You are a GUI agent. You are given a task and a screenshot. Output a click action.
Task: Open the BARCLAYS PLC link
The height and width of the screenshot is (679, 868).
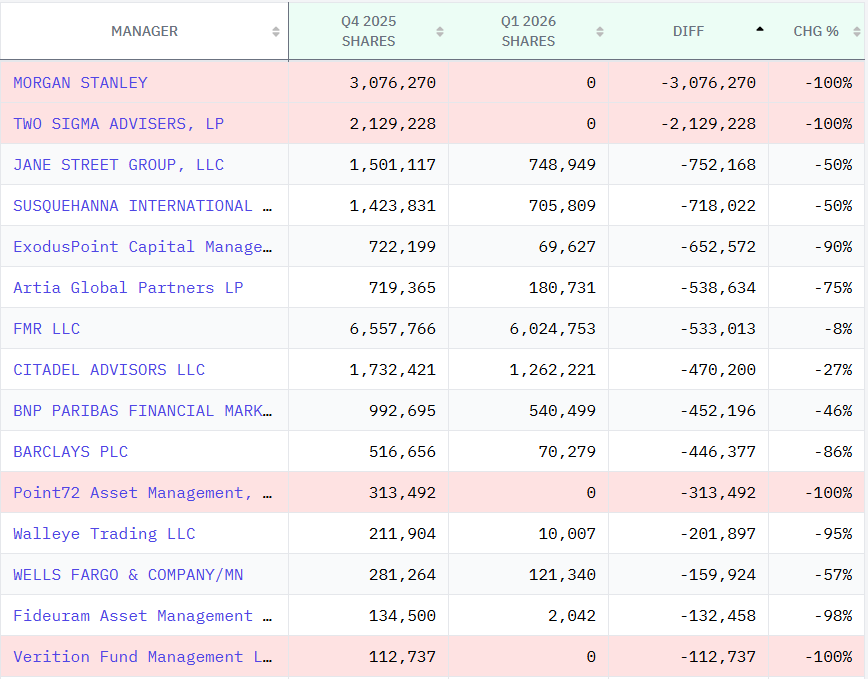(71, 451)
